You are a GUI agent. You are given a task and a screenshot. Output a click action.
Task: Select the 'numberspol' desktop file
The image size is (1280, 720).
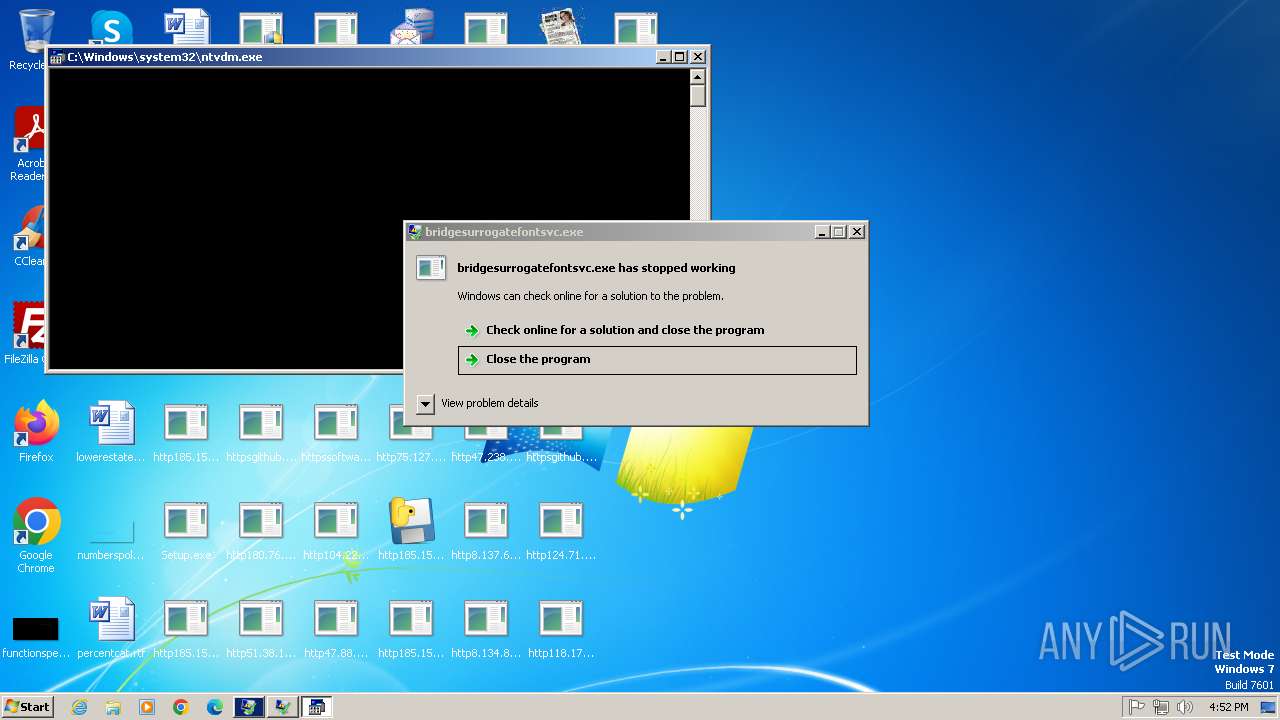coord(111,536)
